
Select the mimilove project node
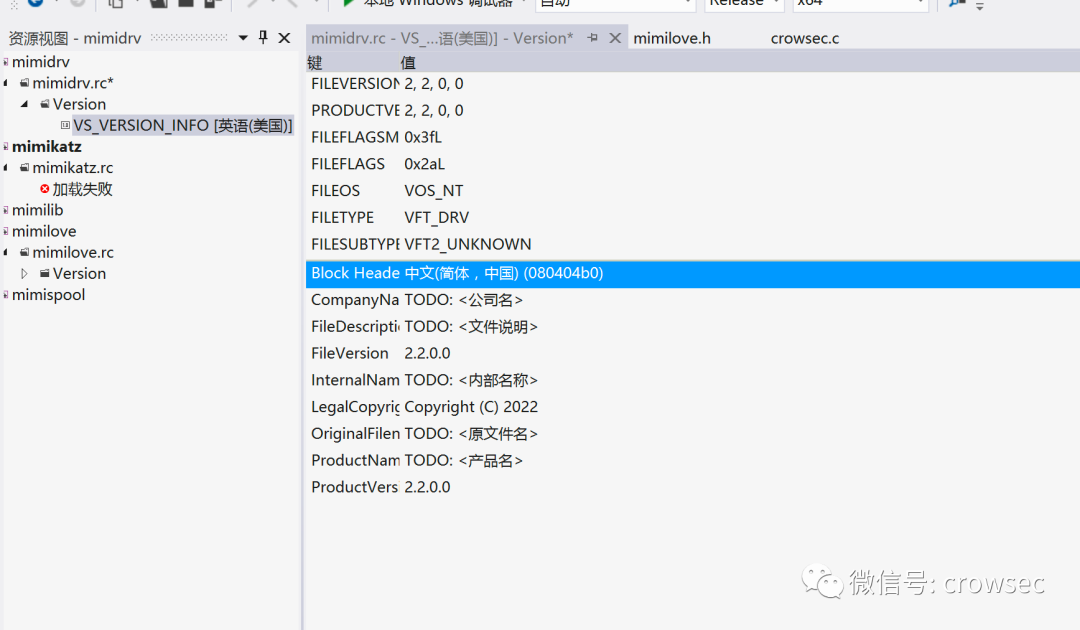44,231
